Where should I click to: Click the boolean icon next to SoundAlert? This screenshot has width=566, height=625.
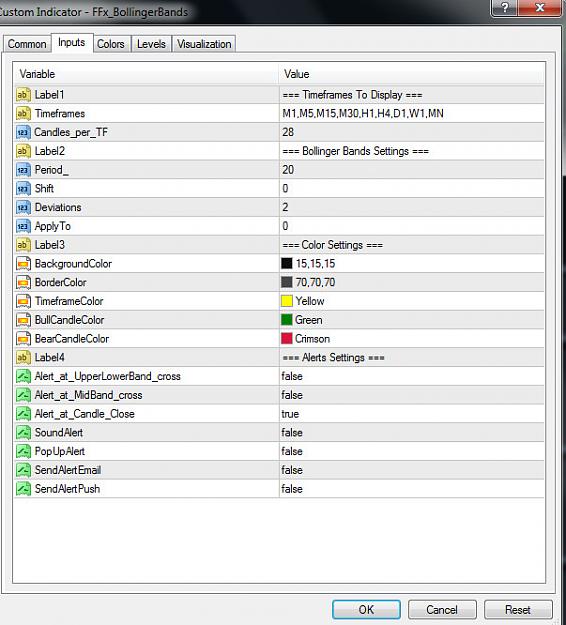(23, 432)
